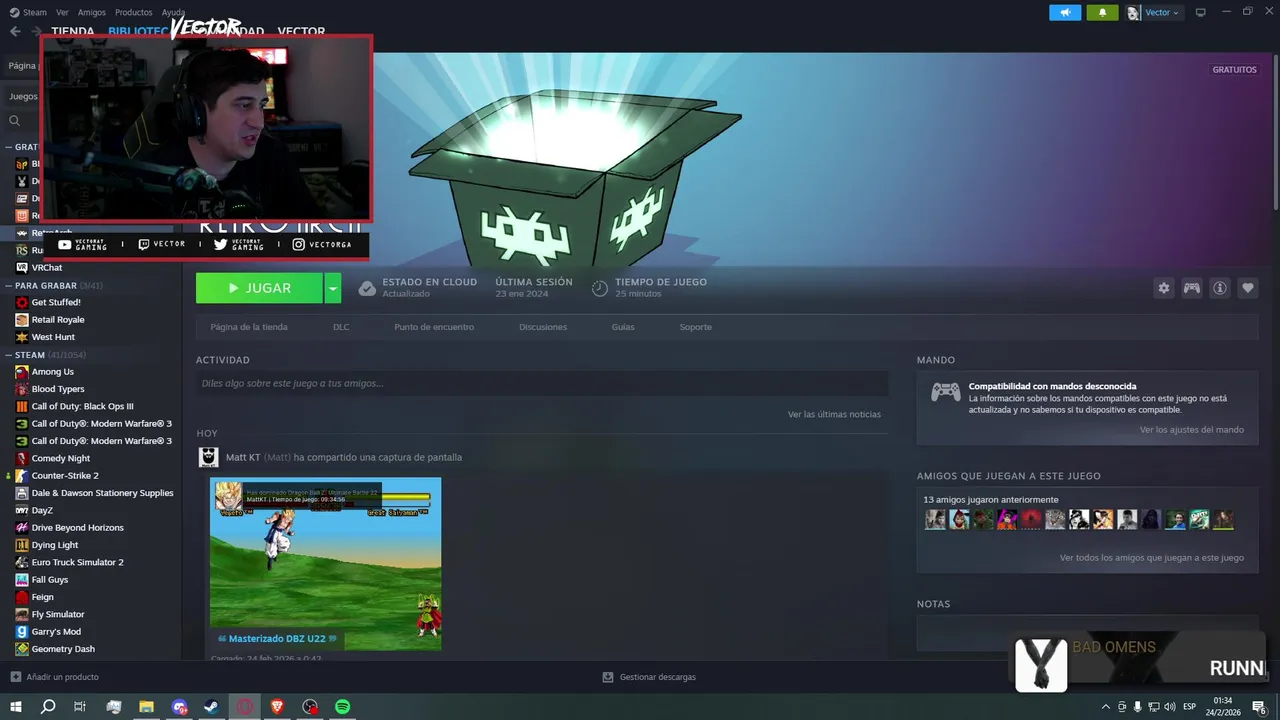Open the Ver menu
This screenshot has width=1280, height=720.
[x=63, y=12]
